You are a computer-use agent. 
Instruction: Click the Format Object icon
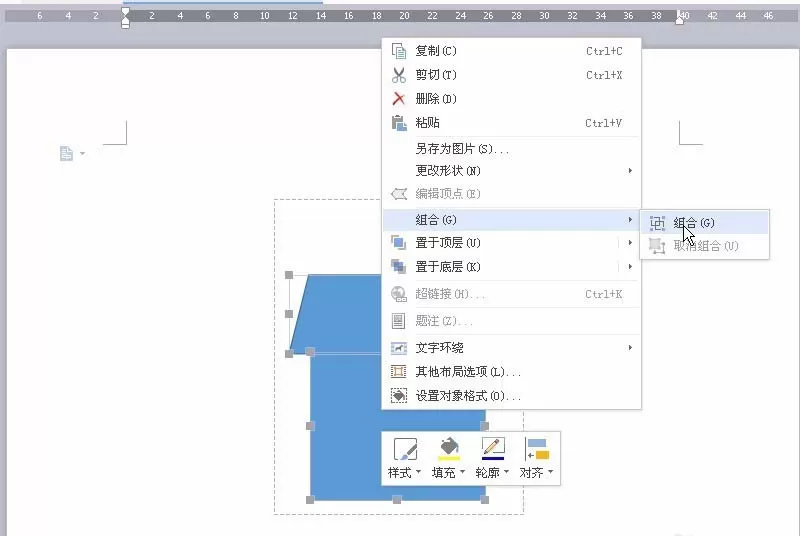(x=398, y=395)
